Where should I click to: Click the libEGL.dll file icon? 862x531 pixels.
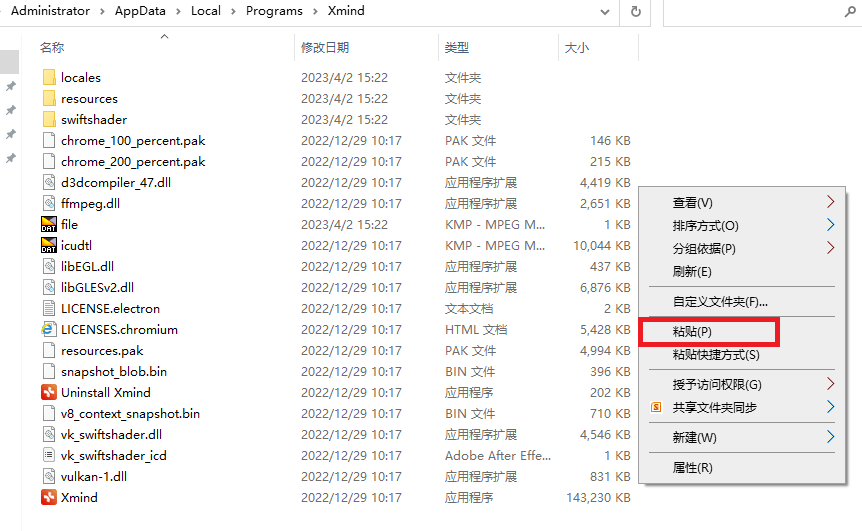[x=49, y=267]
